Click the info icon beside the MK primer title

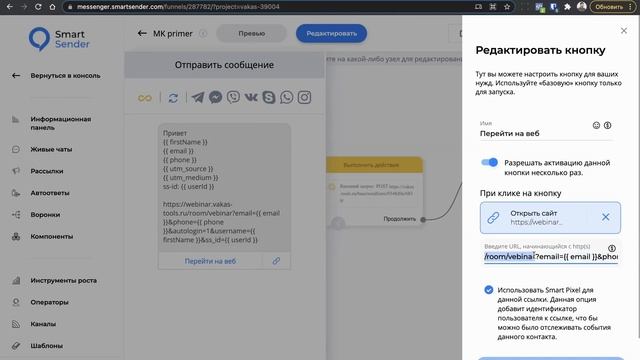[x=203, y=34]
